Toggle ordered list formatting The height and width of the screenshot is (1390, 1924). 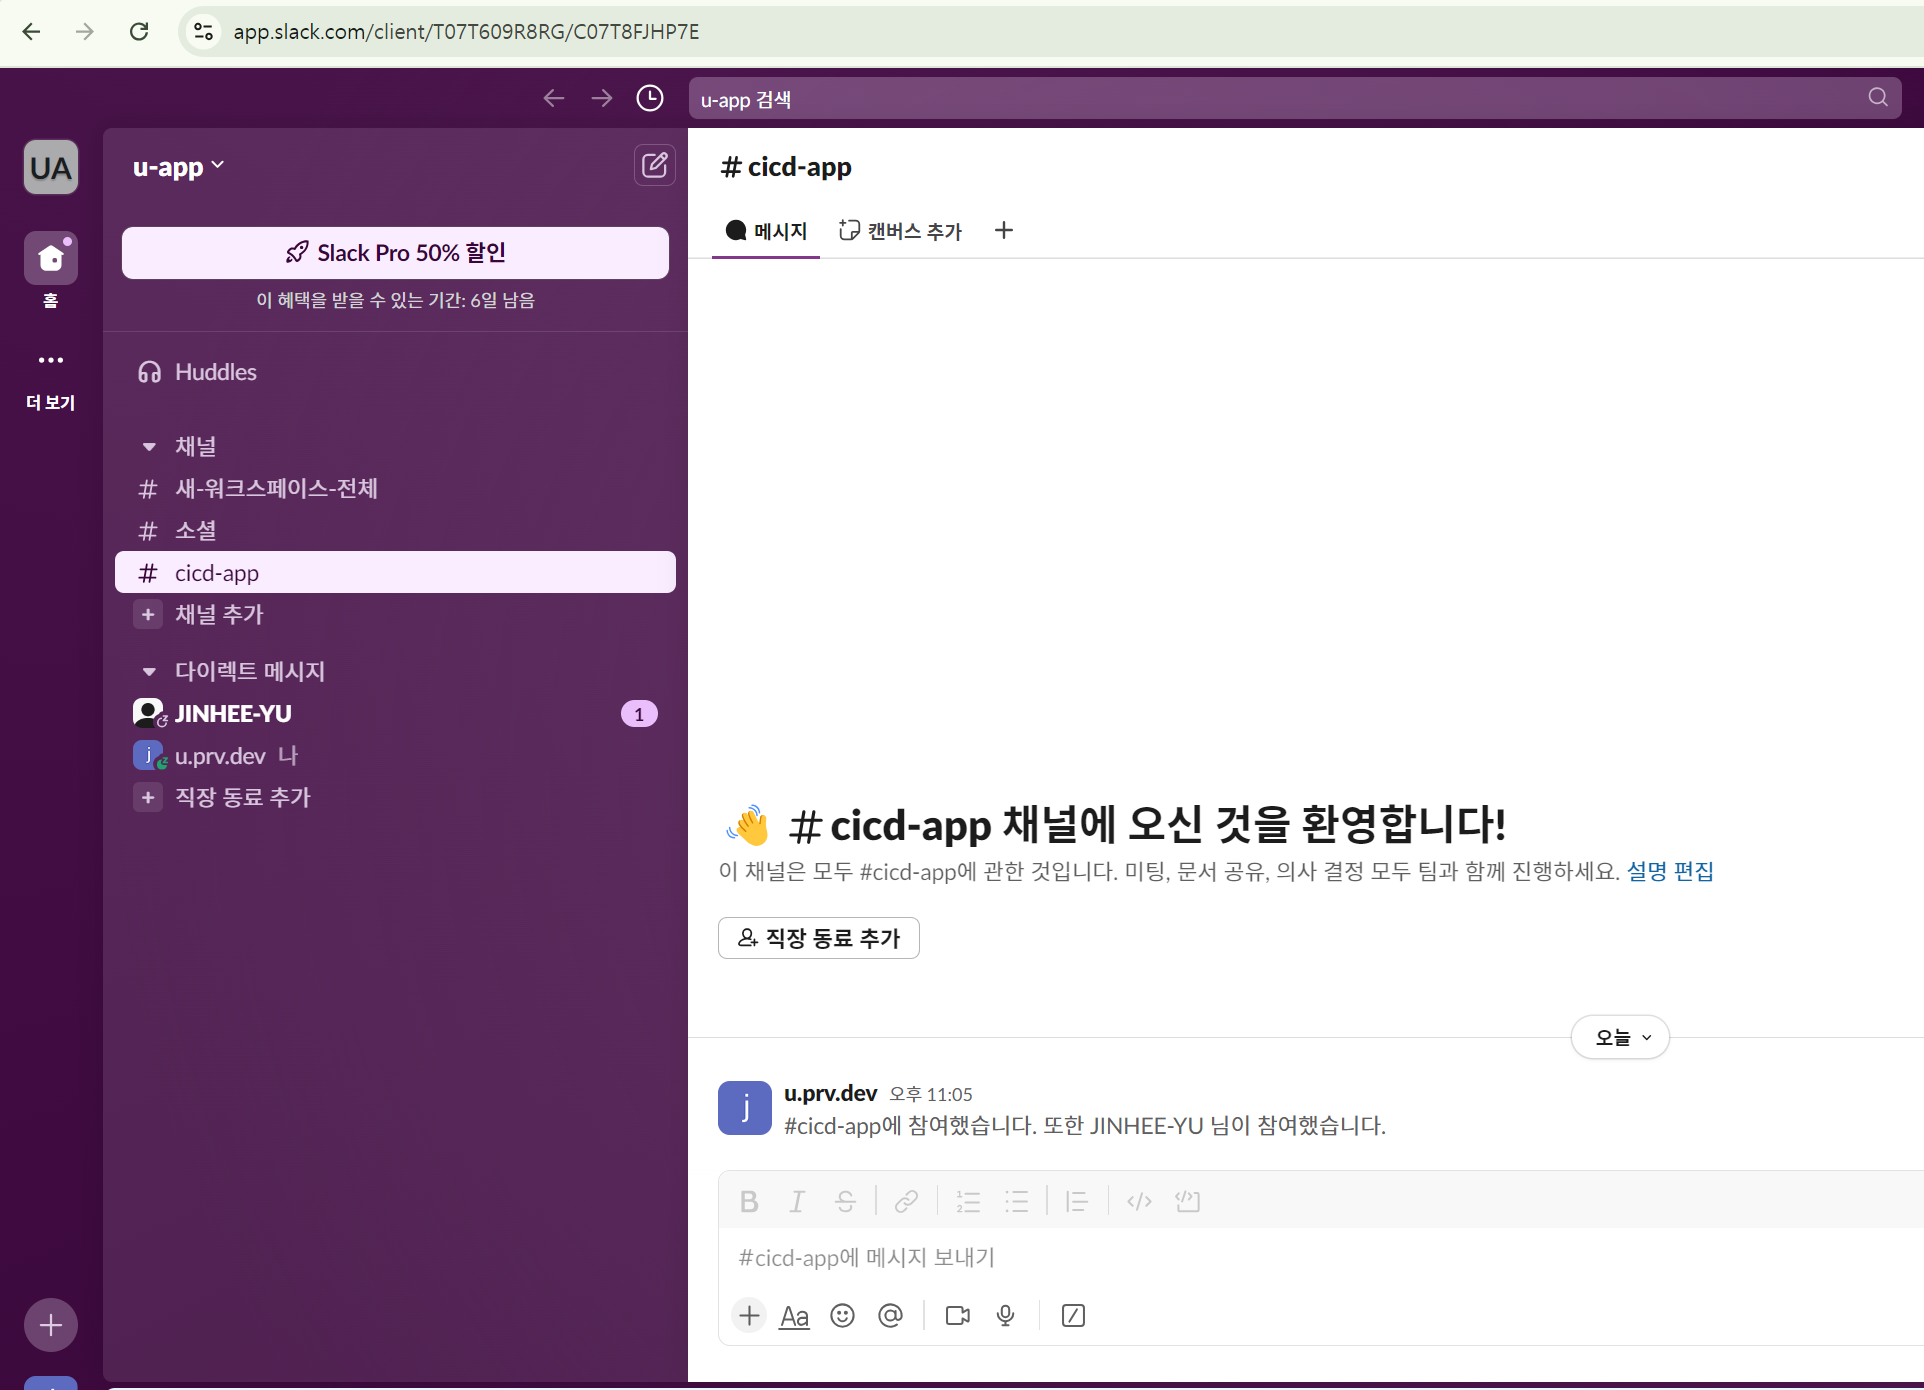(968, 1201)
